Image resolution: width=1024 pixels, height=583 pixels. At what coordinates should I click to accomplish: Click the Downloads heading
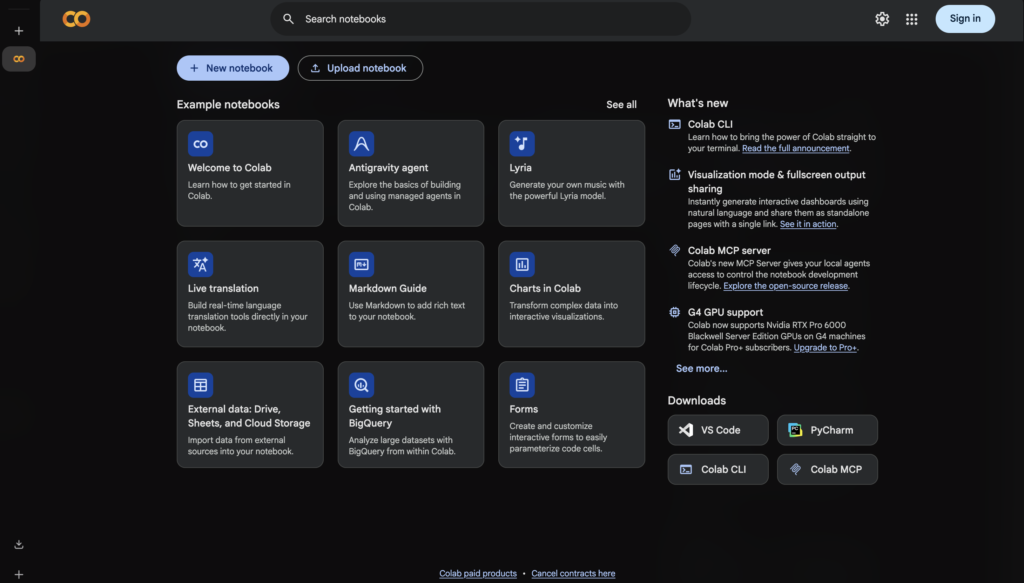(696, 401)
